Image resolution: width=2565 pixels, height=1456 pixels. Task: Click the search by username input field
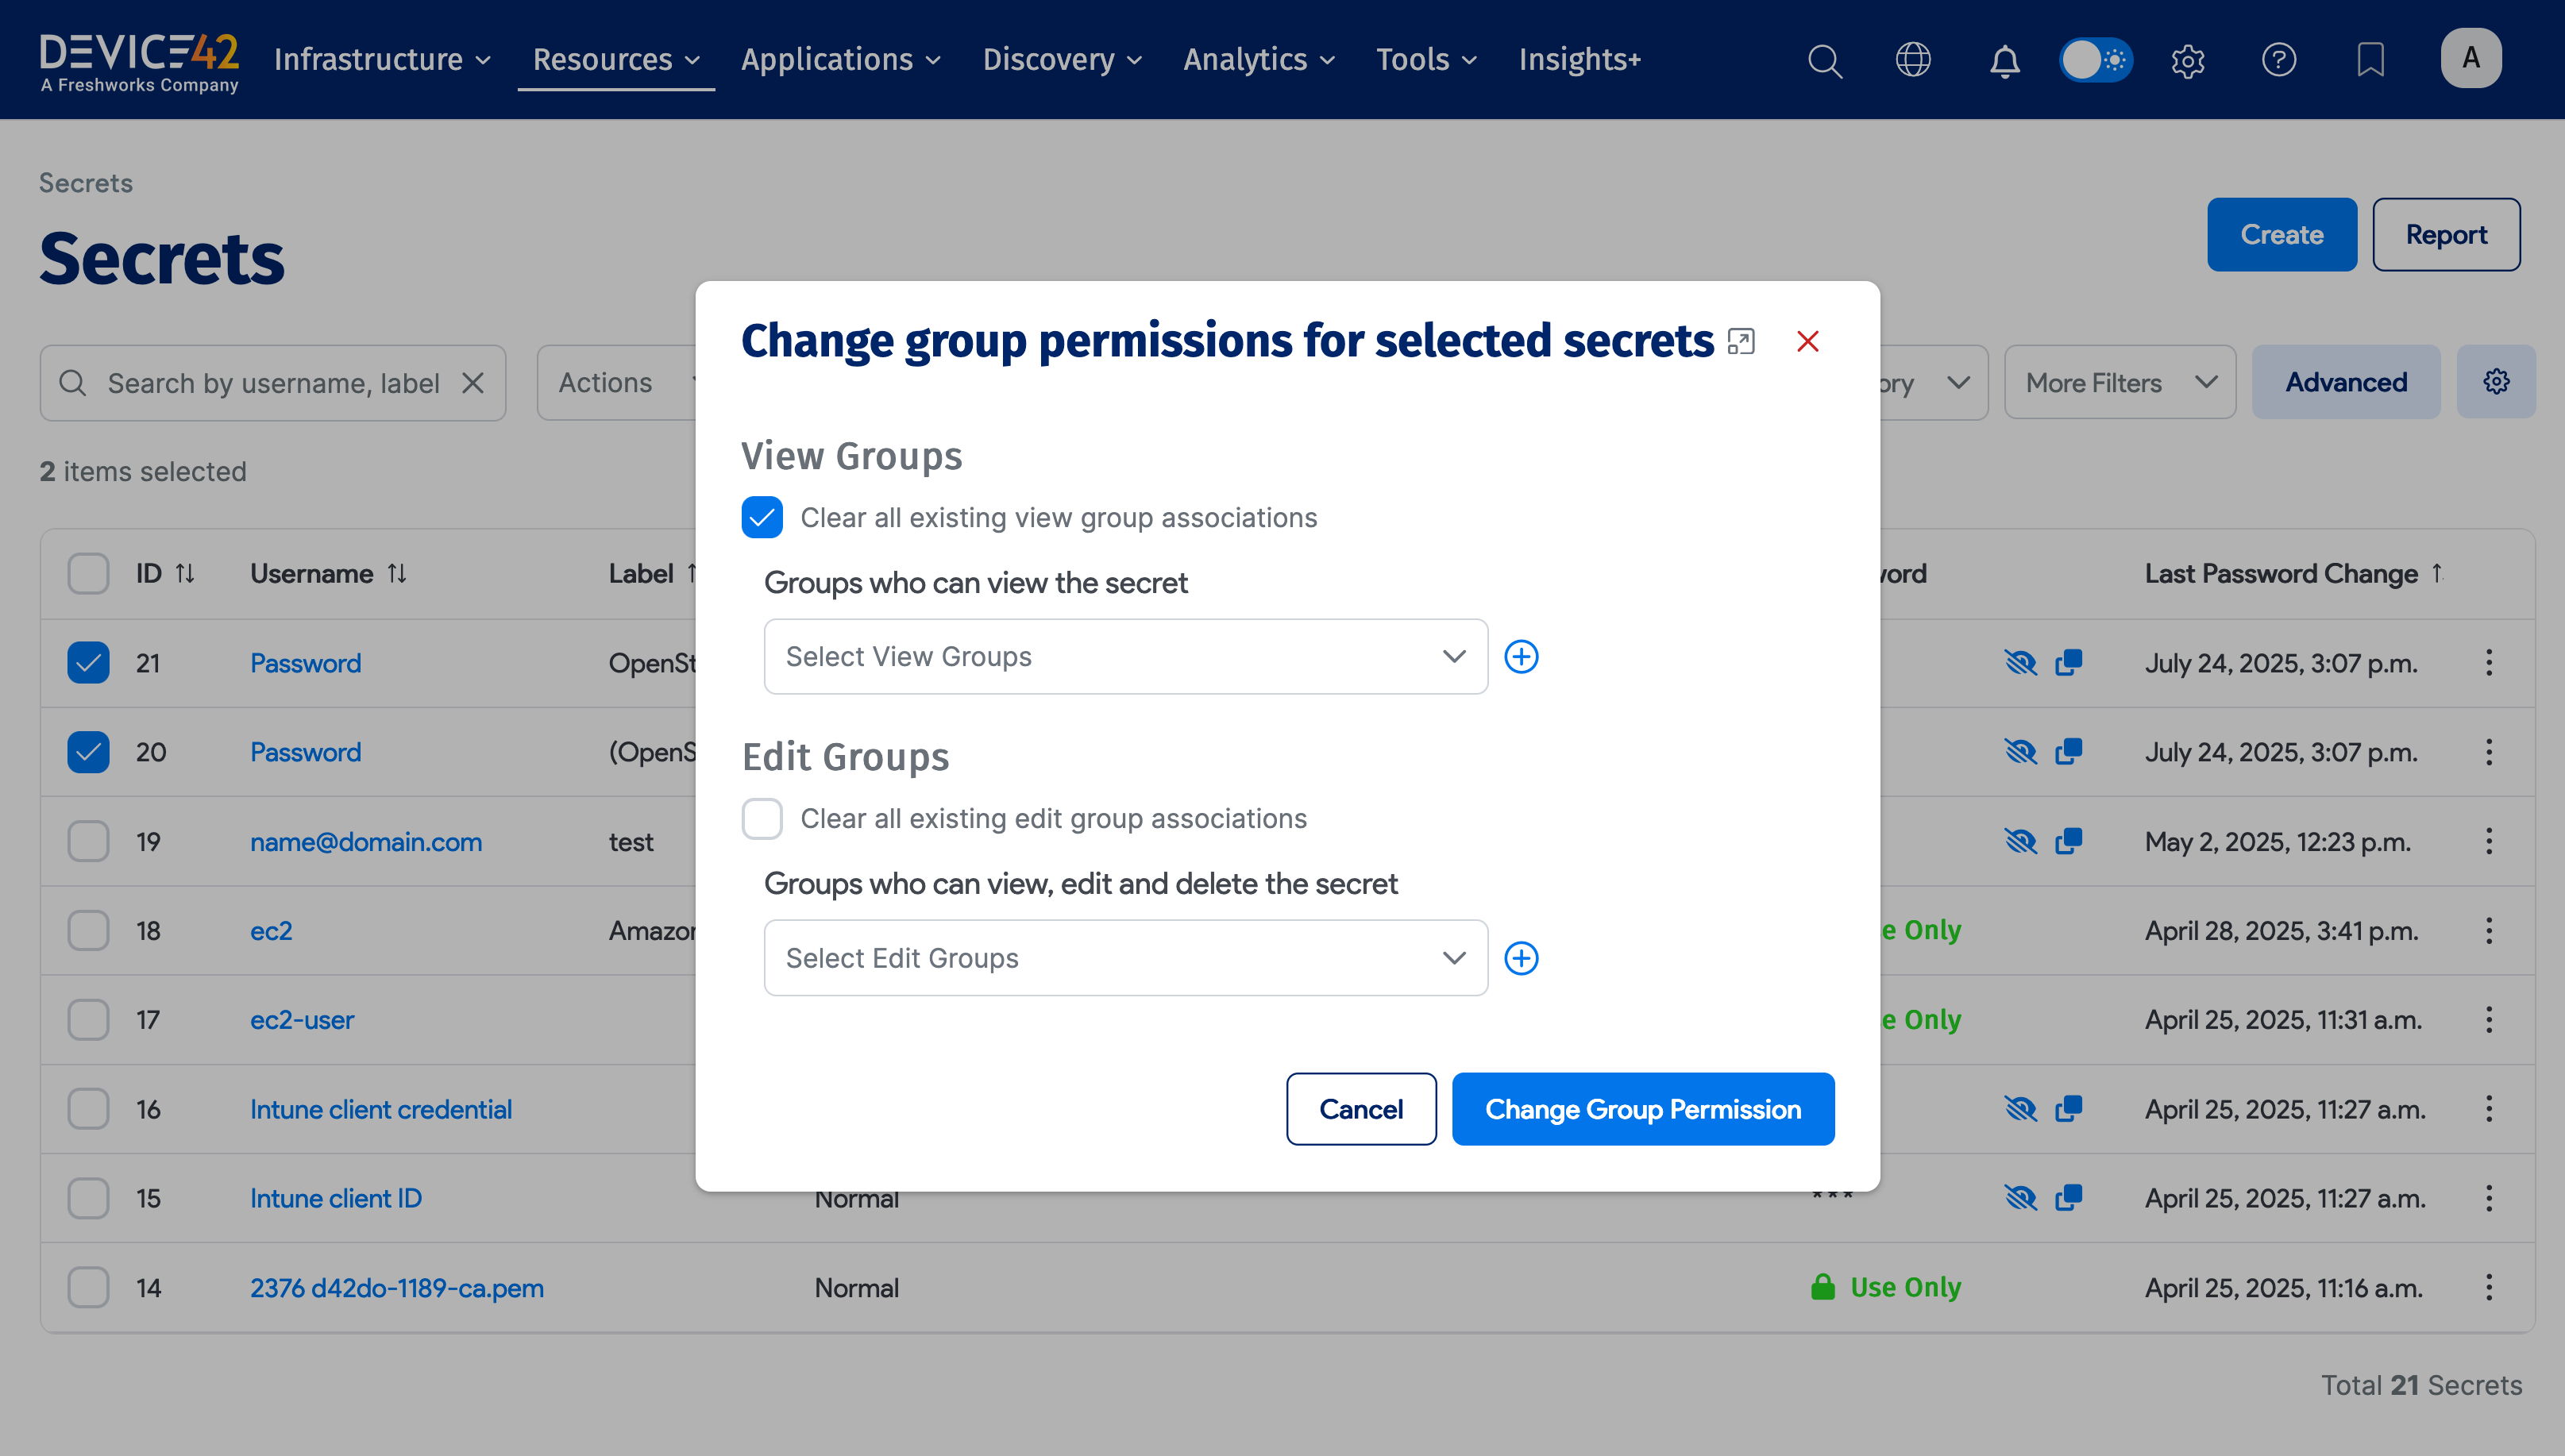pos(273,383)
